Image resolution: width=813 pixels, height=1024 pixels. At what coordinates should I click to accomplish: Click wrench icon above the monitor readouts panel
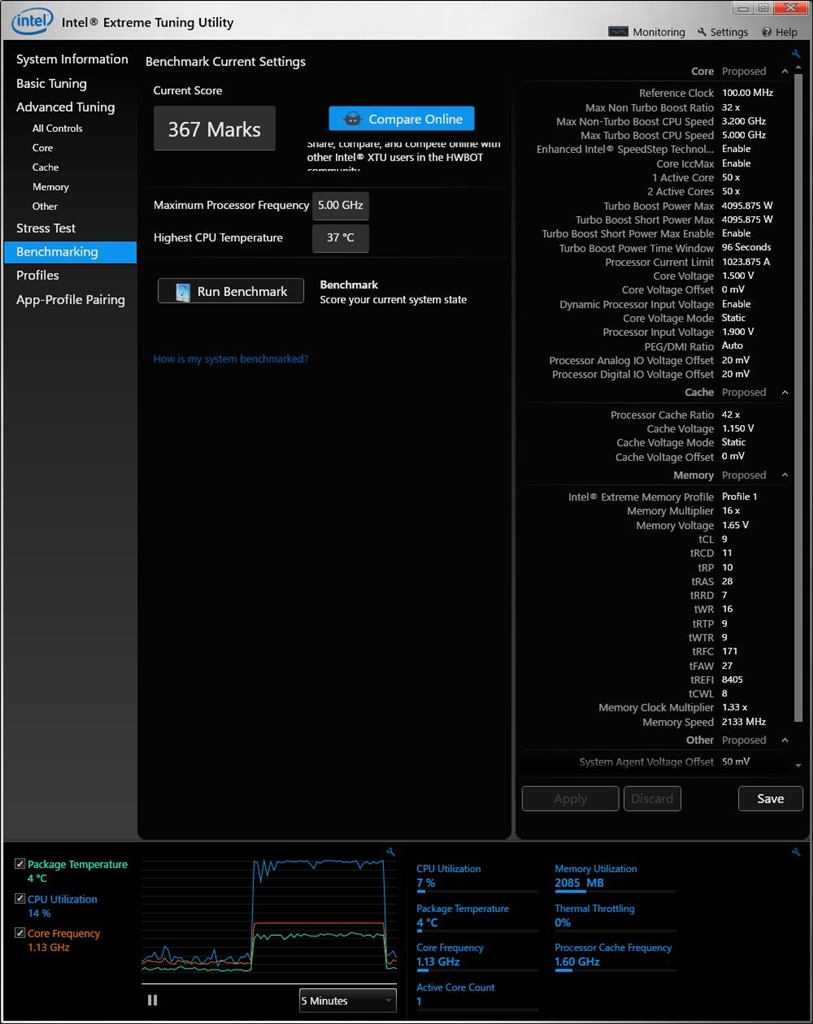point(795,852)
